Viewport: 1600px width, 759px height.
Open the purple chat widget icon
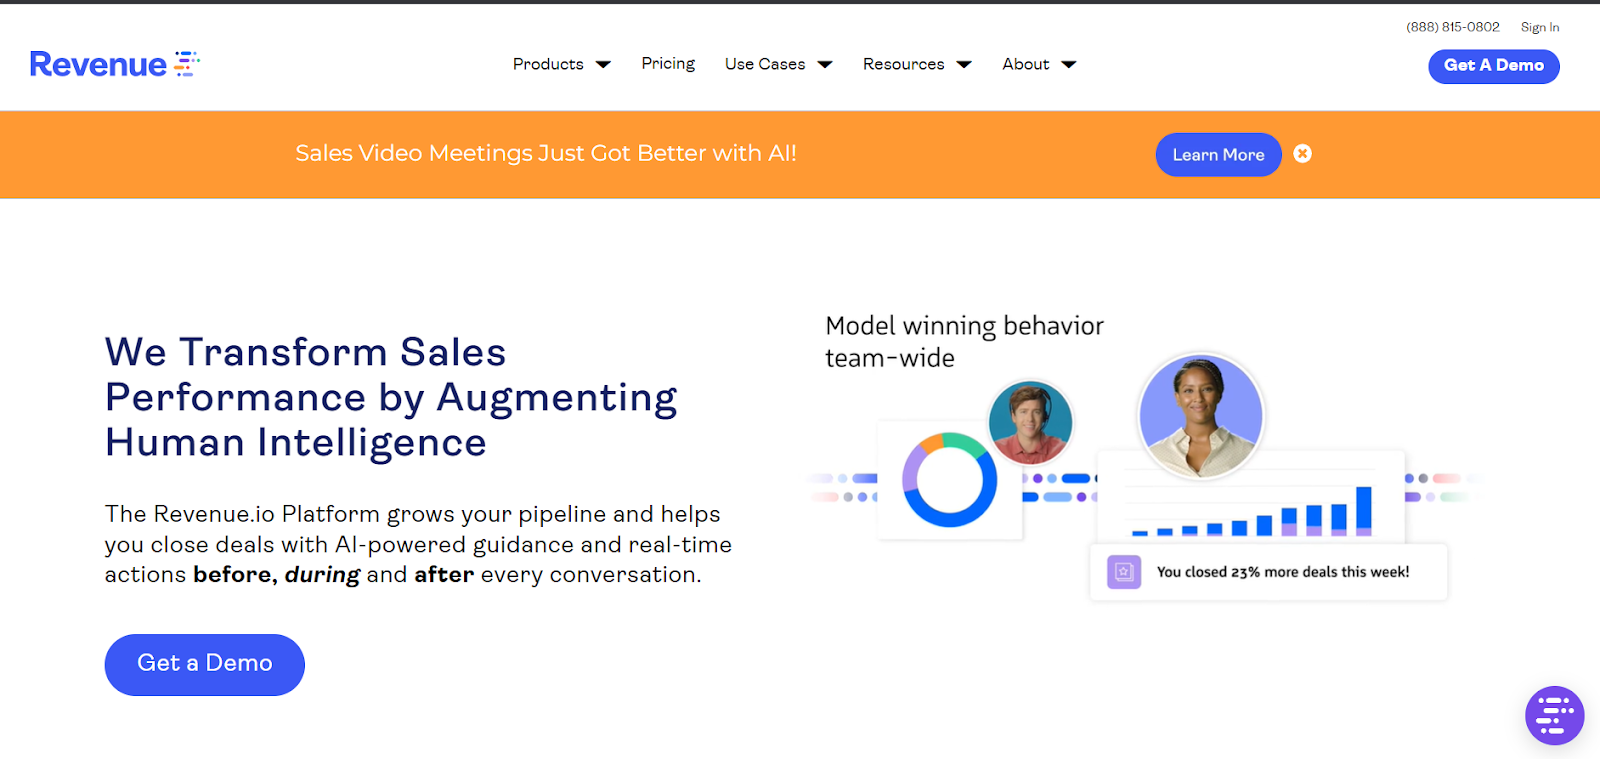point(1554,715)
